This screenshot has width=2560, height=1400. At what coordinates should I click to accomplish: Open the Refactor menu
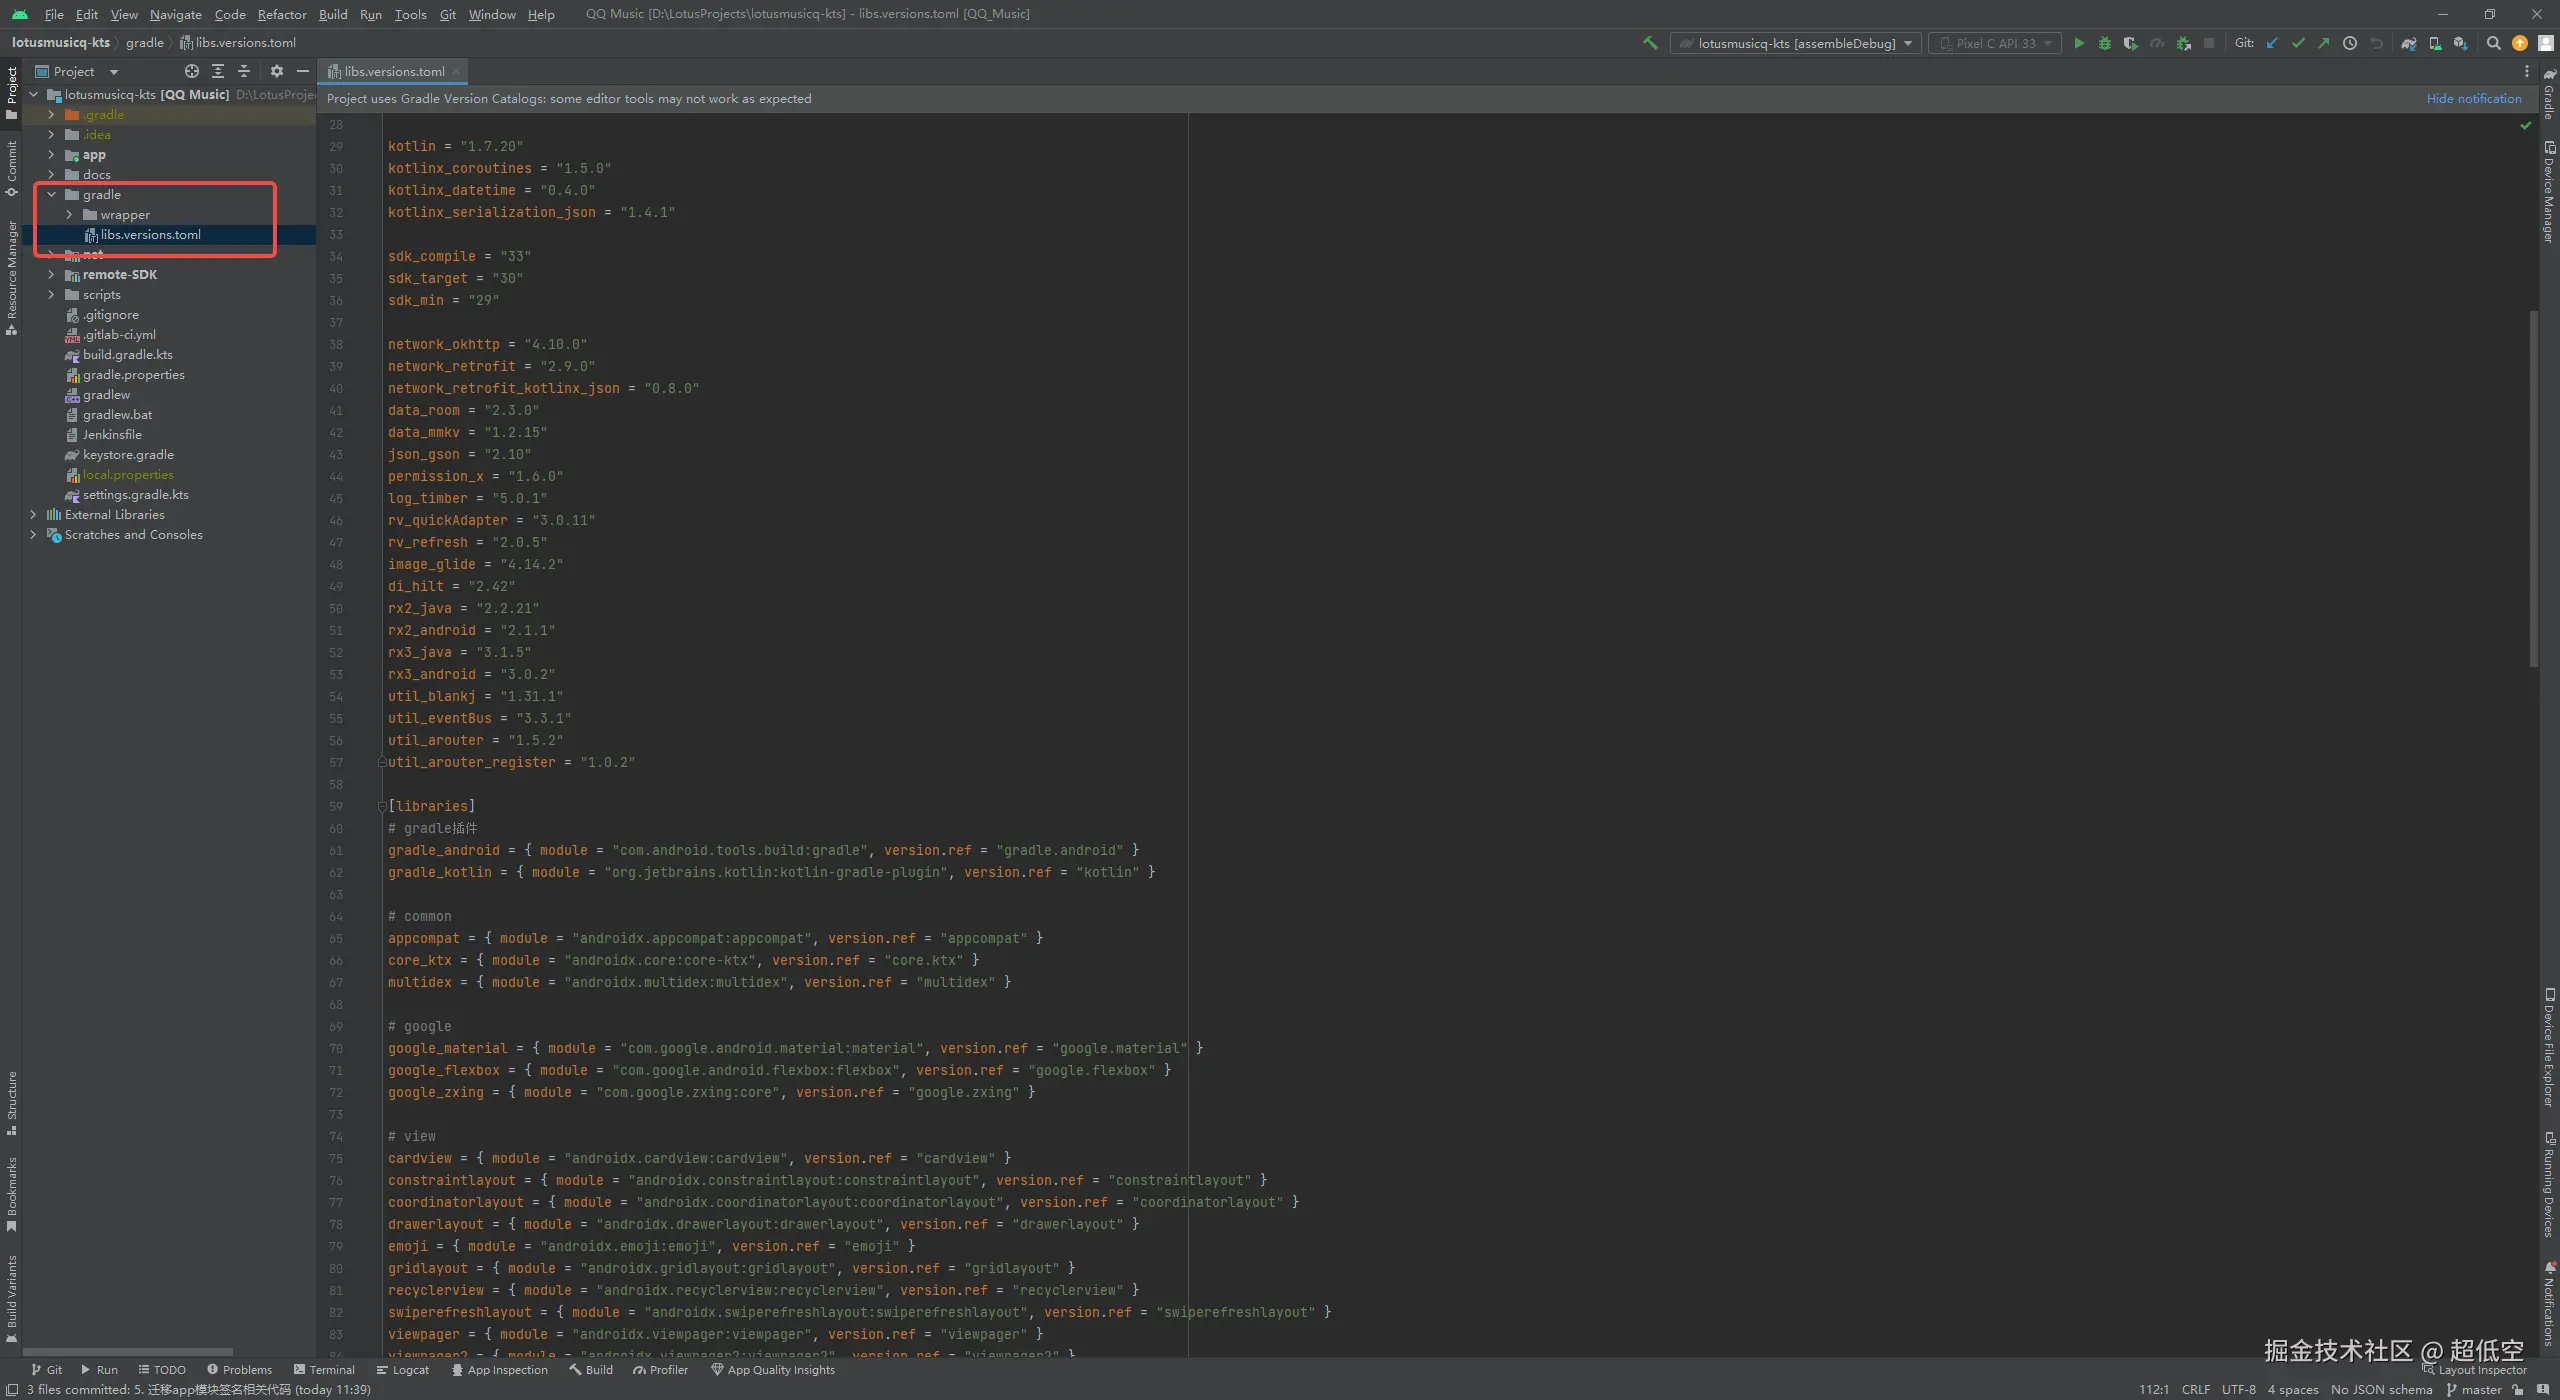click(x=281, y=14)
